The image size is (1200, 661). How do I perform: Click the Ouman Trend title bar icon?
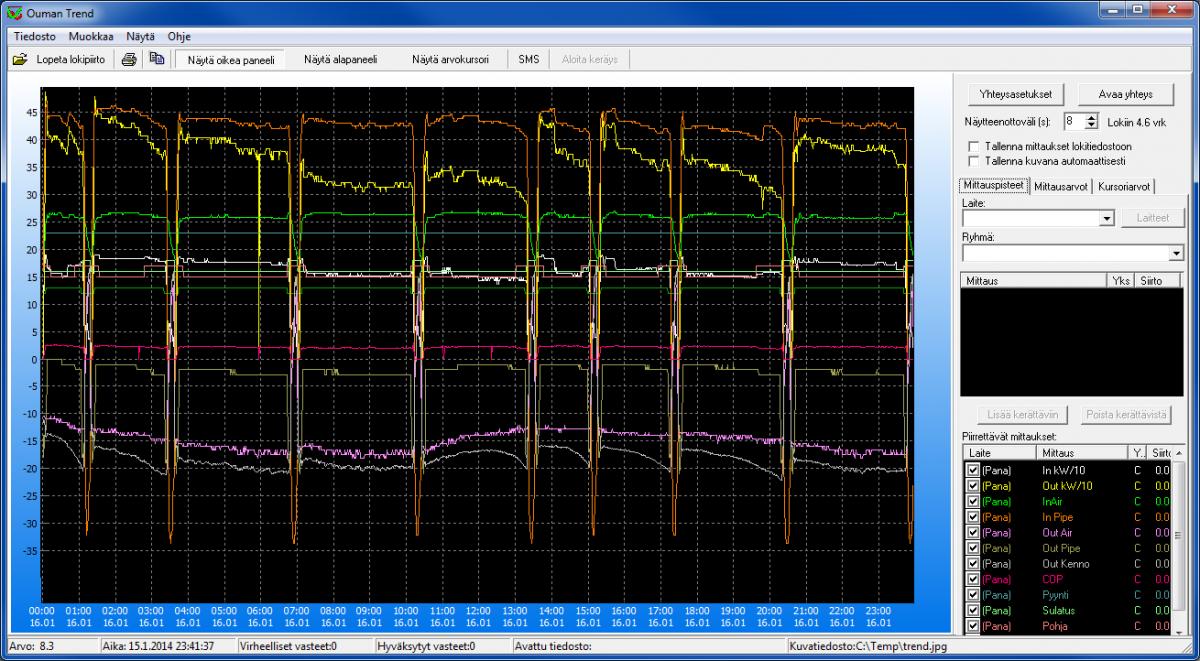[12, 13]
